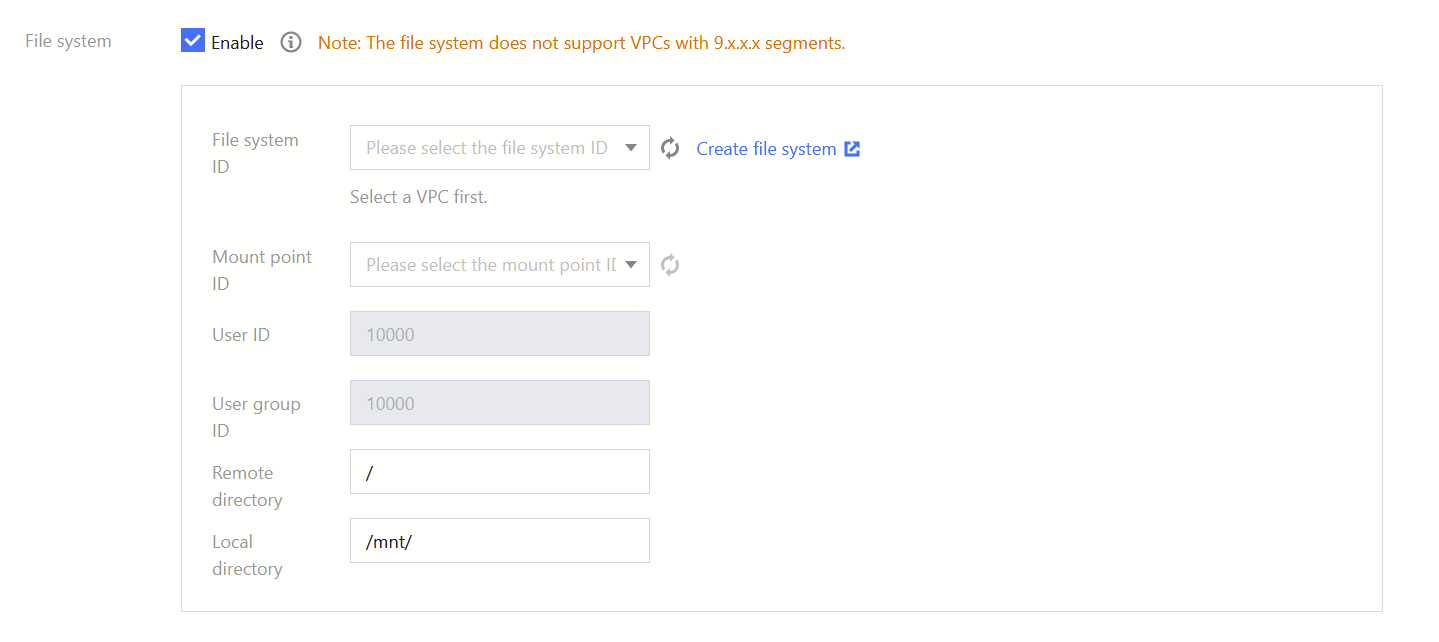
Task: Refresh the file system ID list
Action: coord(670,148)
